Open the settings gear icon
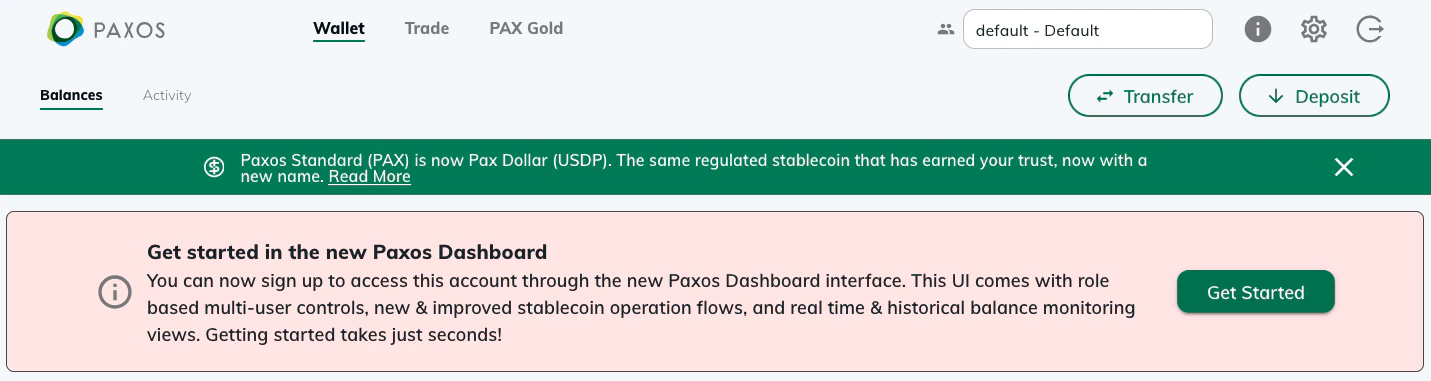The height and width of the screenshot is (381, 1431). coord(1313,30)
